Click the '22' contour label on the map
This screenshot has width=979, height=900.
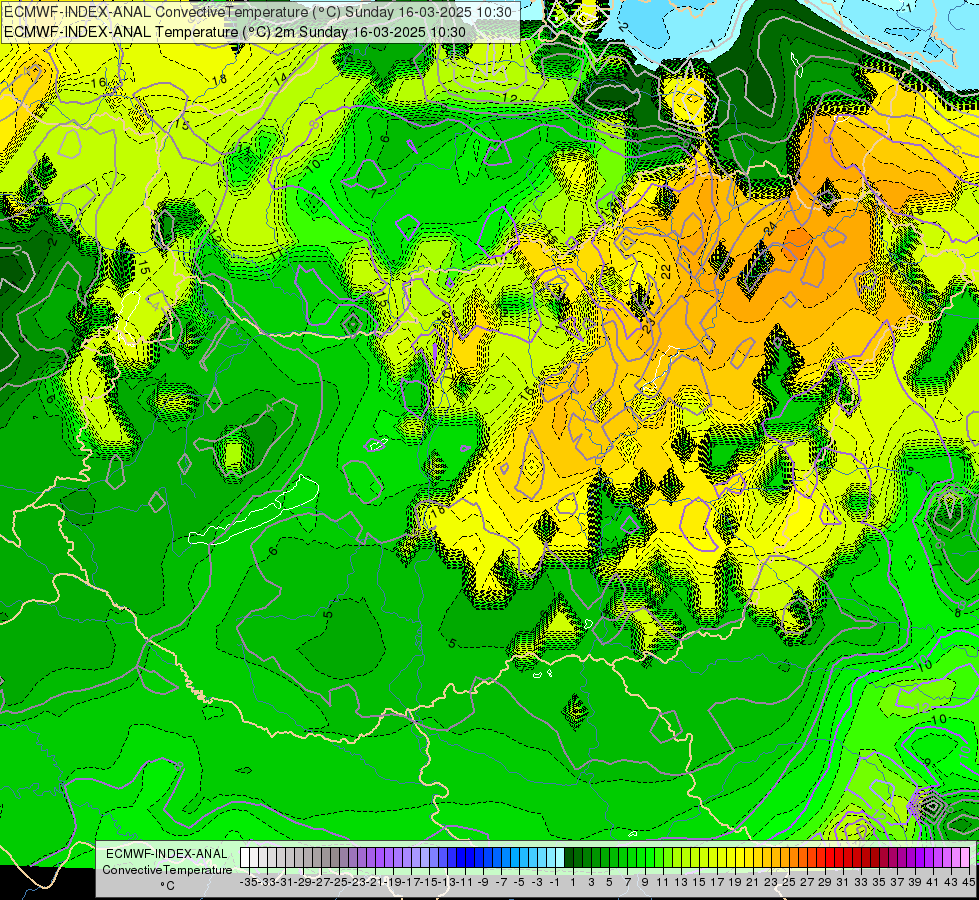[x=666, y=272]
